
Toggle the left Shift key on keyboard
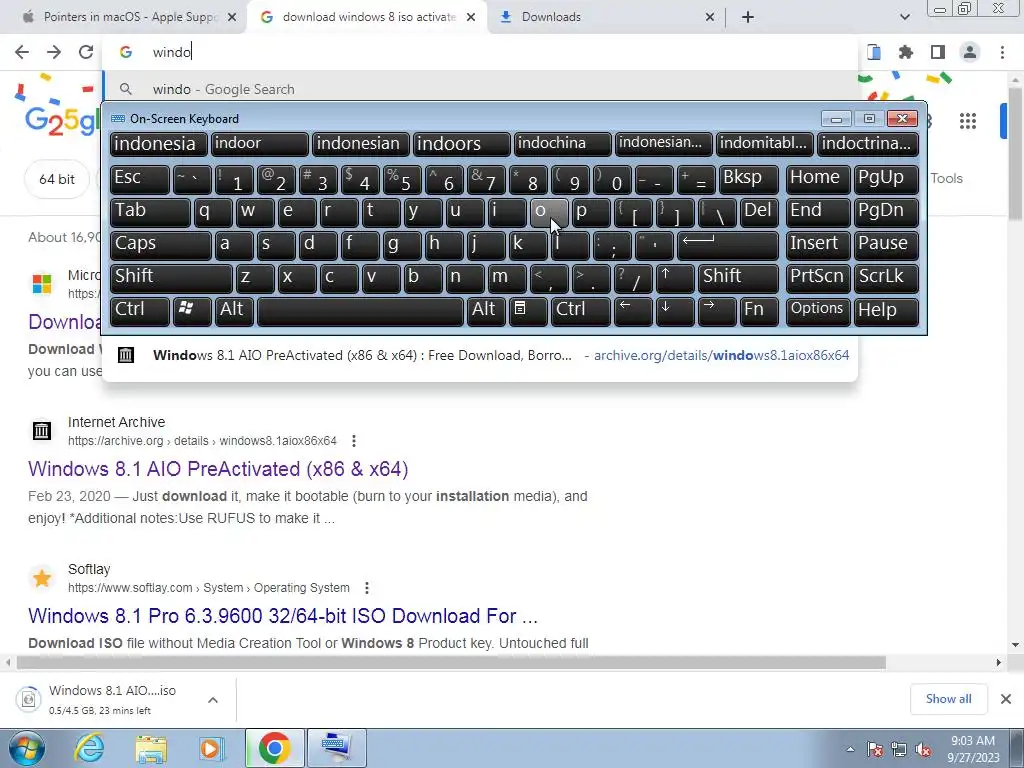(171, 278)
